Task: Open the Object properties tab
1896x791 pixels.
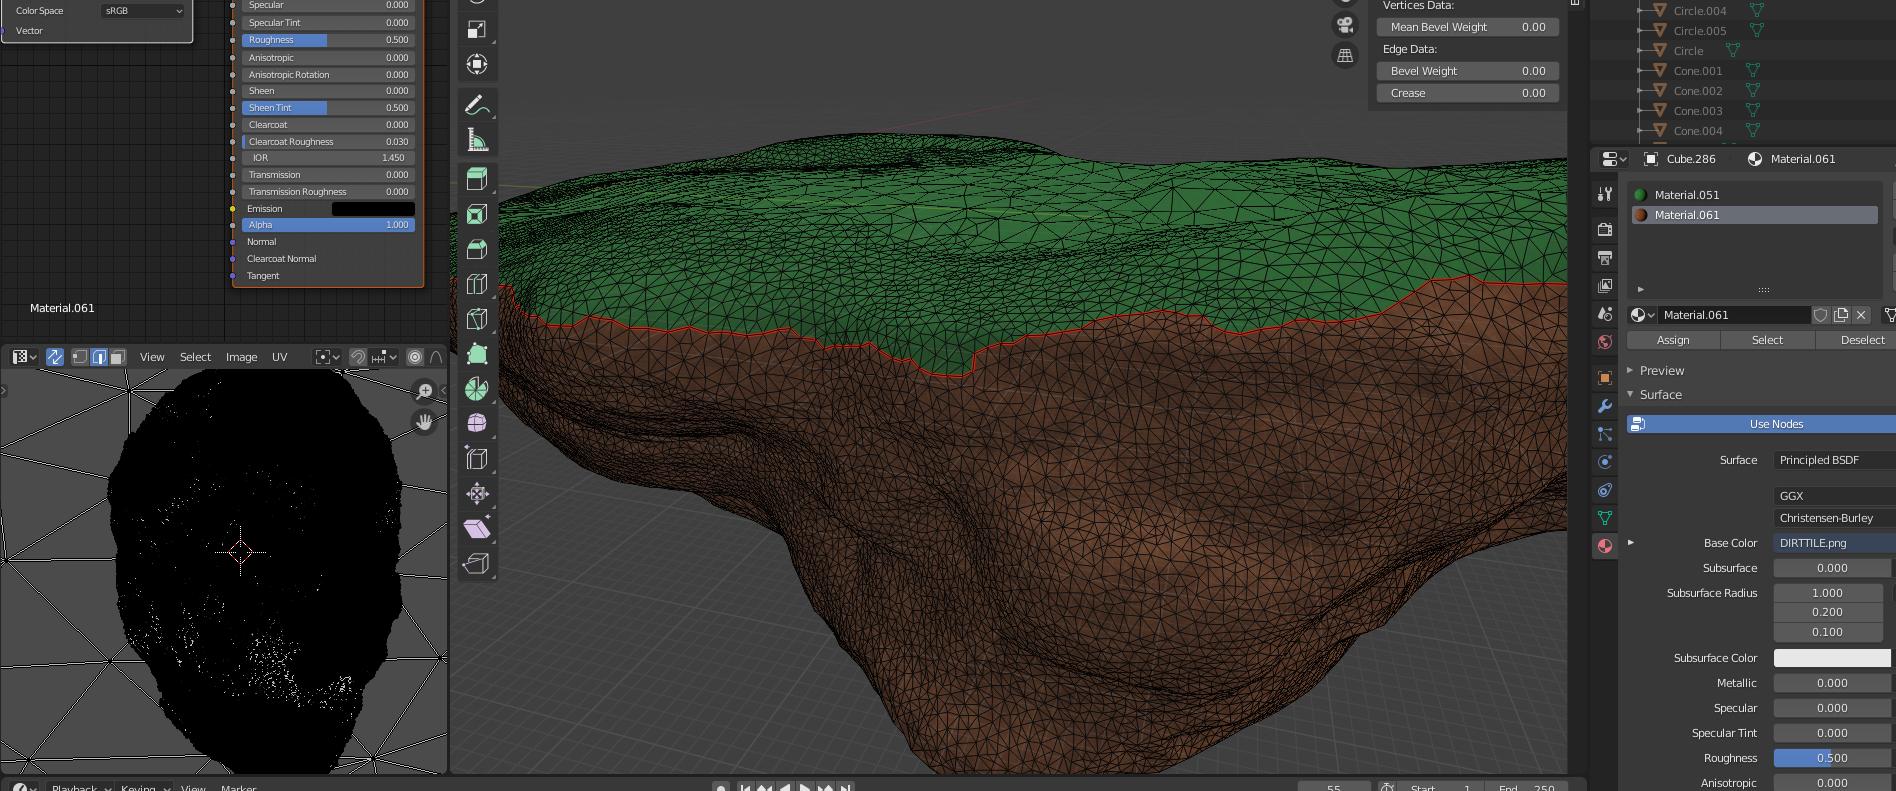Action: pyautogui.click(x=1605, y=378)
